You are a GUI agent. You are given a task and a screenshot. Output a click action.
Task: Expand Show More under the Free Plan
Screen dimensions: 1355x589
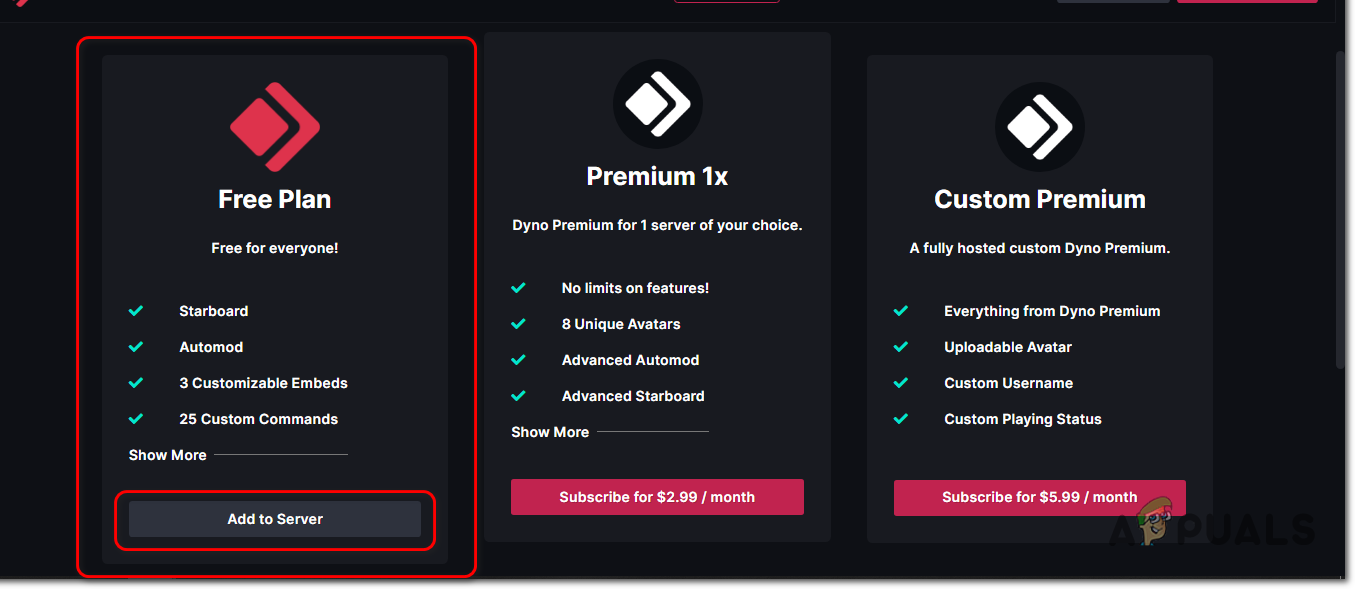pyautogui.click(x=167, y=455)
